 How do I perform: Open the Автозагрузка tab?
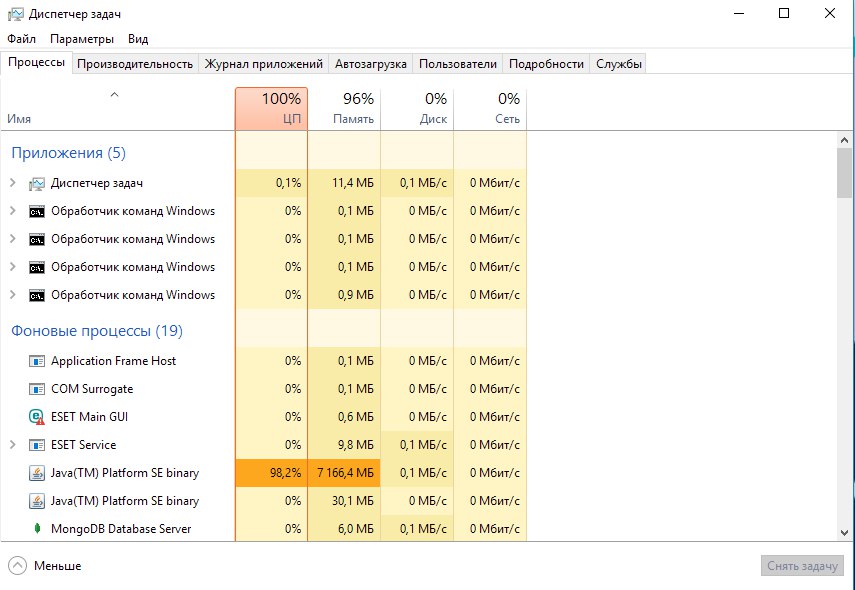pyautogui.click(x=371, y=63)
